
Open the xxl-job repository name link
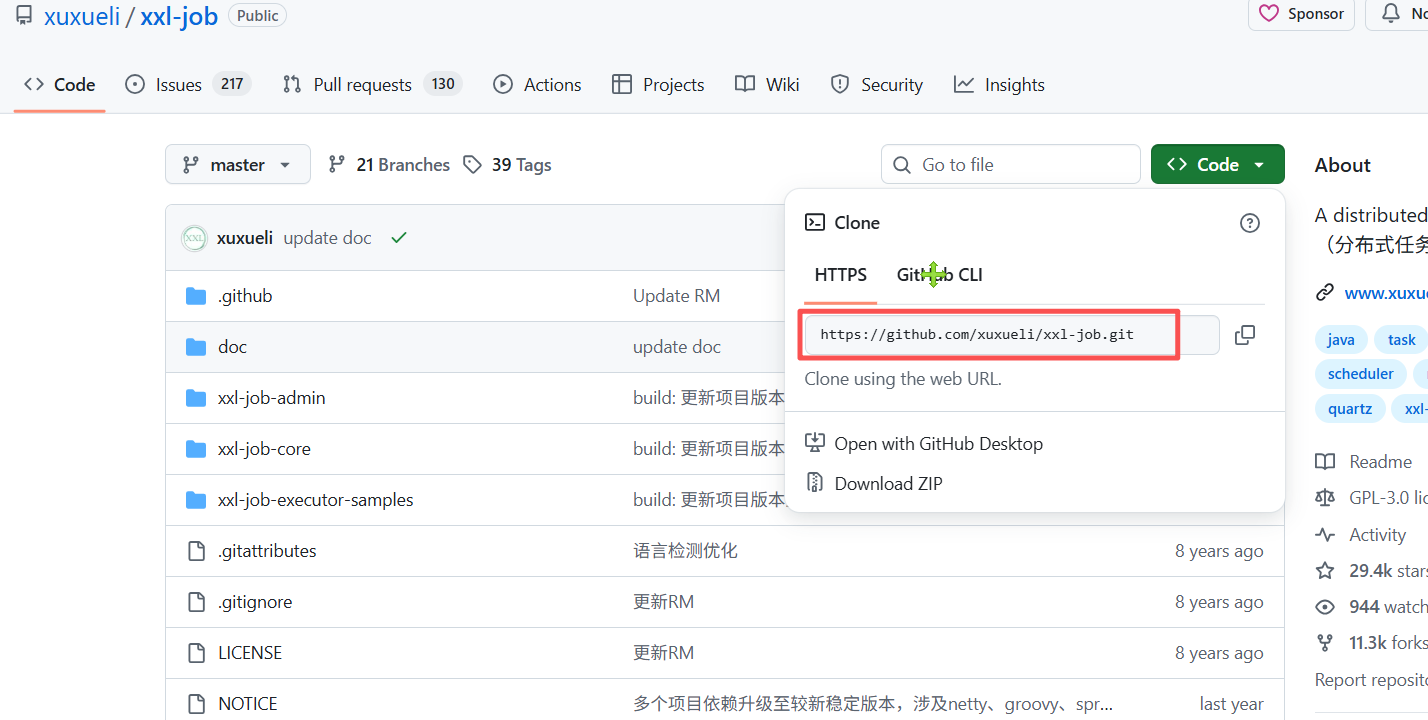point(179,17)
